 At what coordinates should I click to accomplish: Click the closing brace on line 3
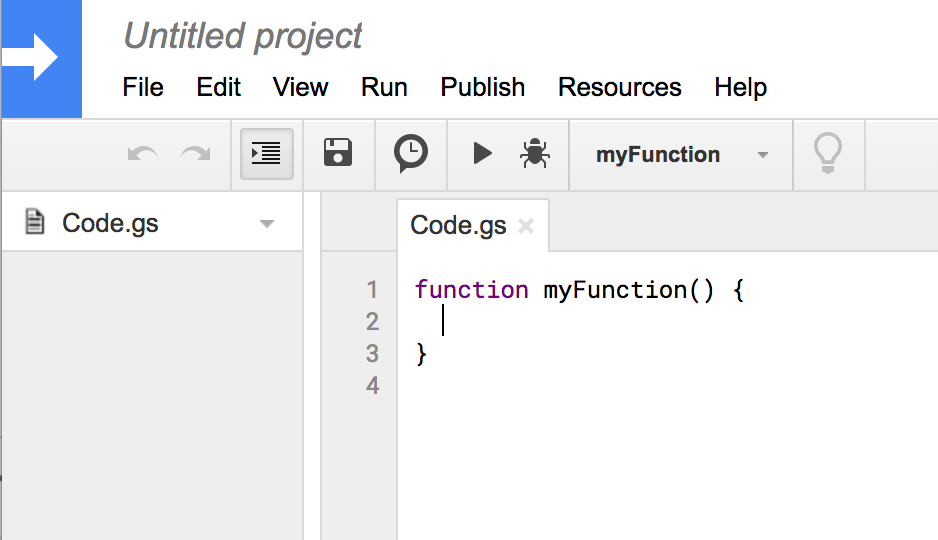[x=421, y=354]
